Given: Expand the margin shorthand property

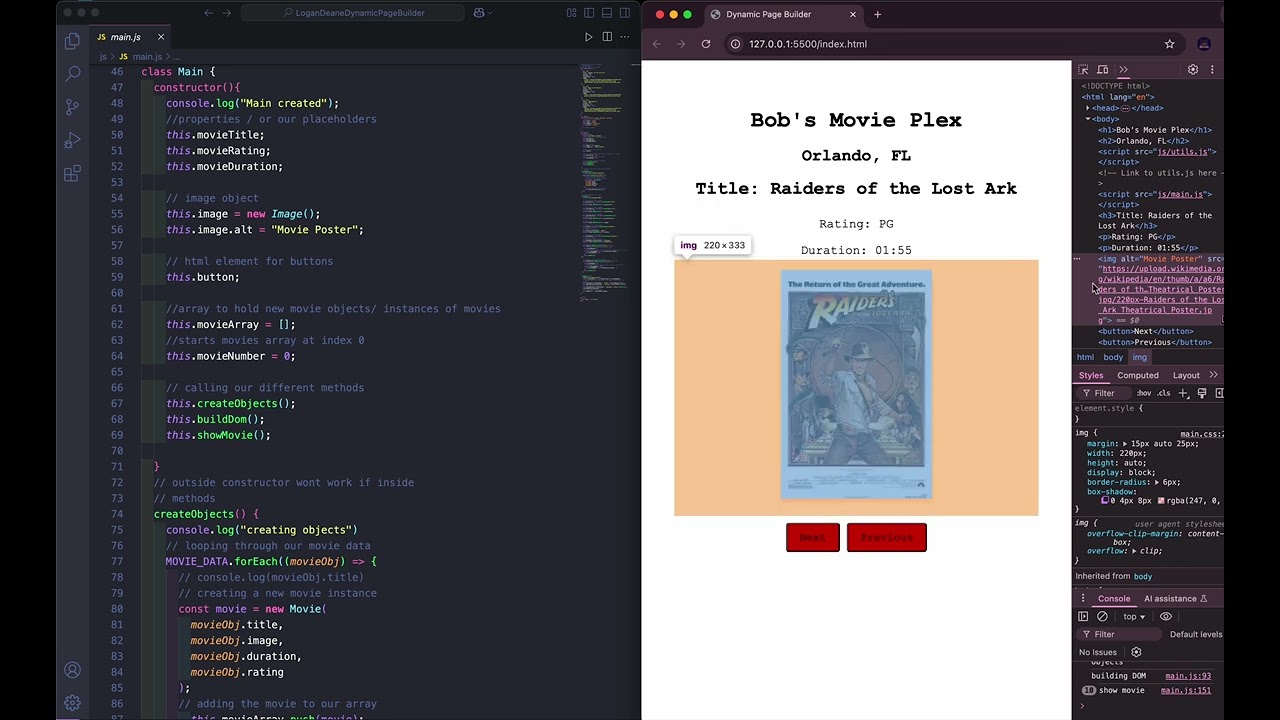Looking at the screenshot, I should coord(1125,444).
